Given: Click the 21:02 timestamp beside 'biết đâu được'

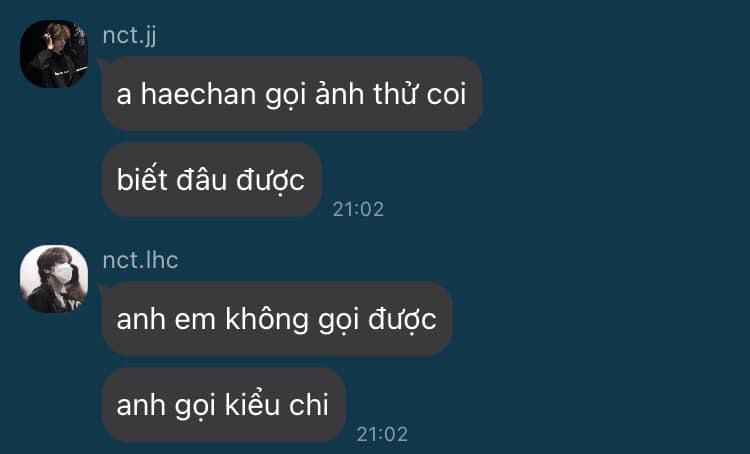Looking at the screenshot, I should click(x=358, y=209).
